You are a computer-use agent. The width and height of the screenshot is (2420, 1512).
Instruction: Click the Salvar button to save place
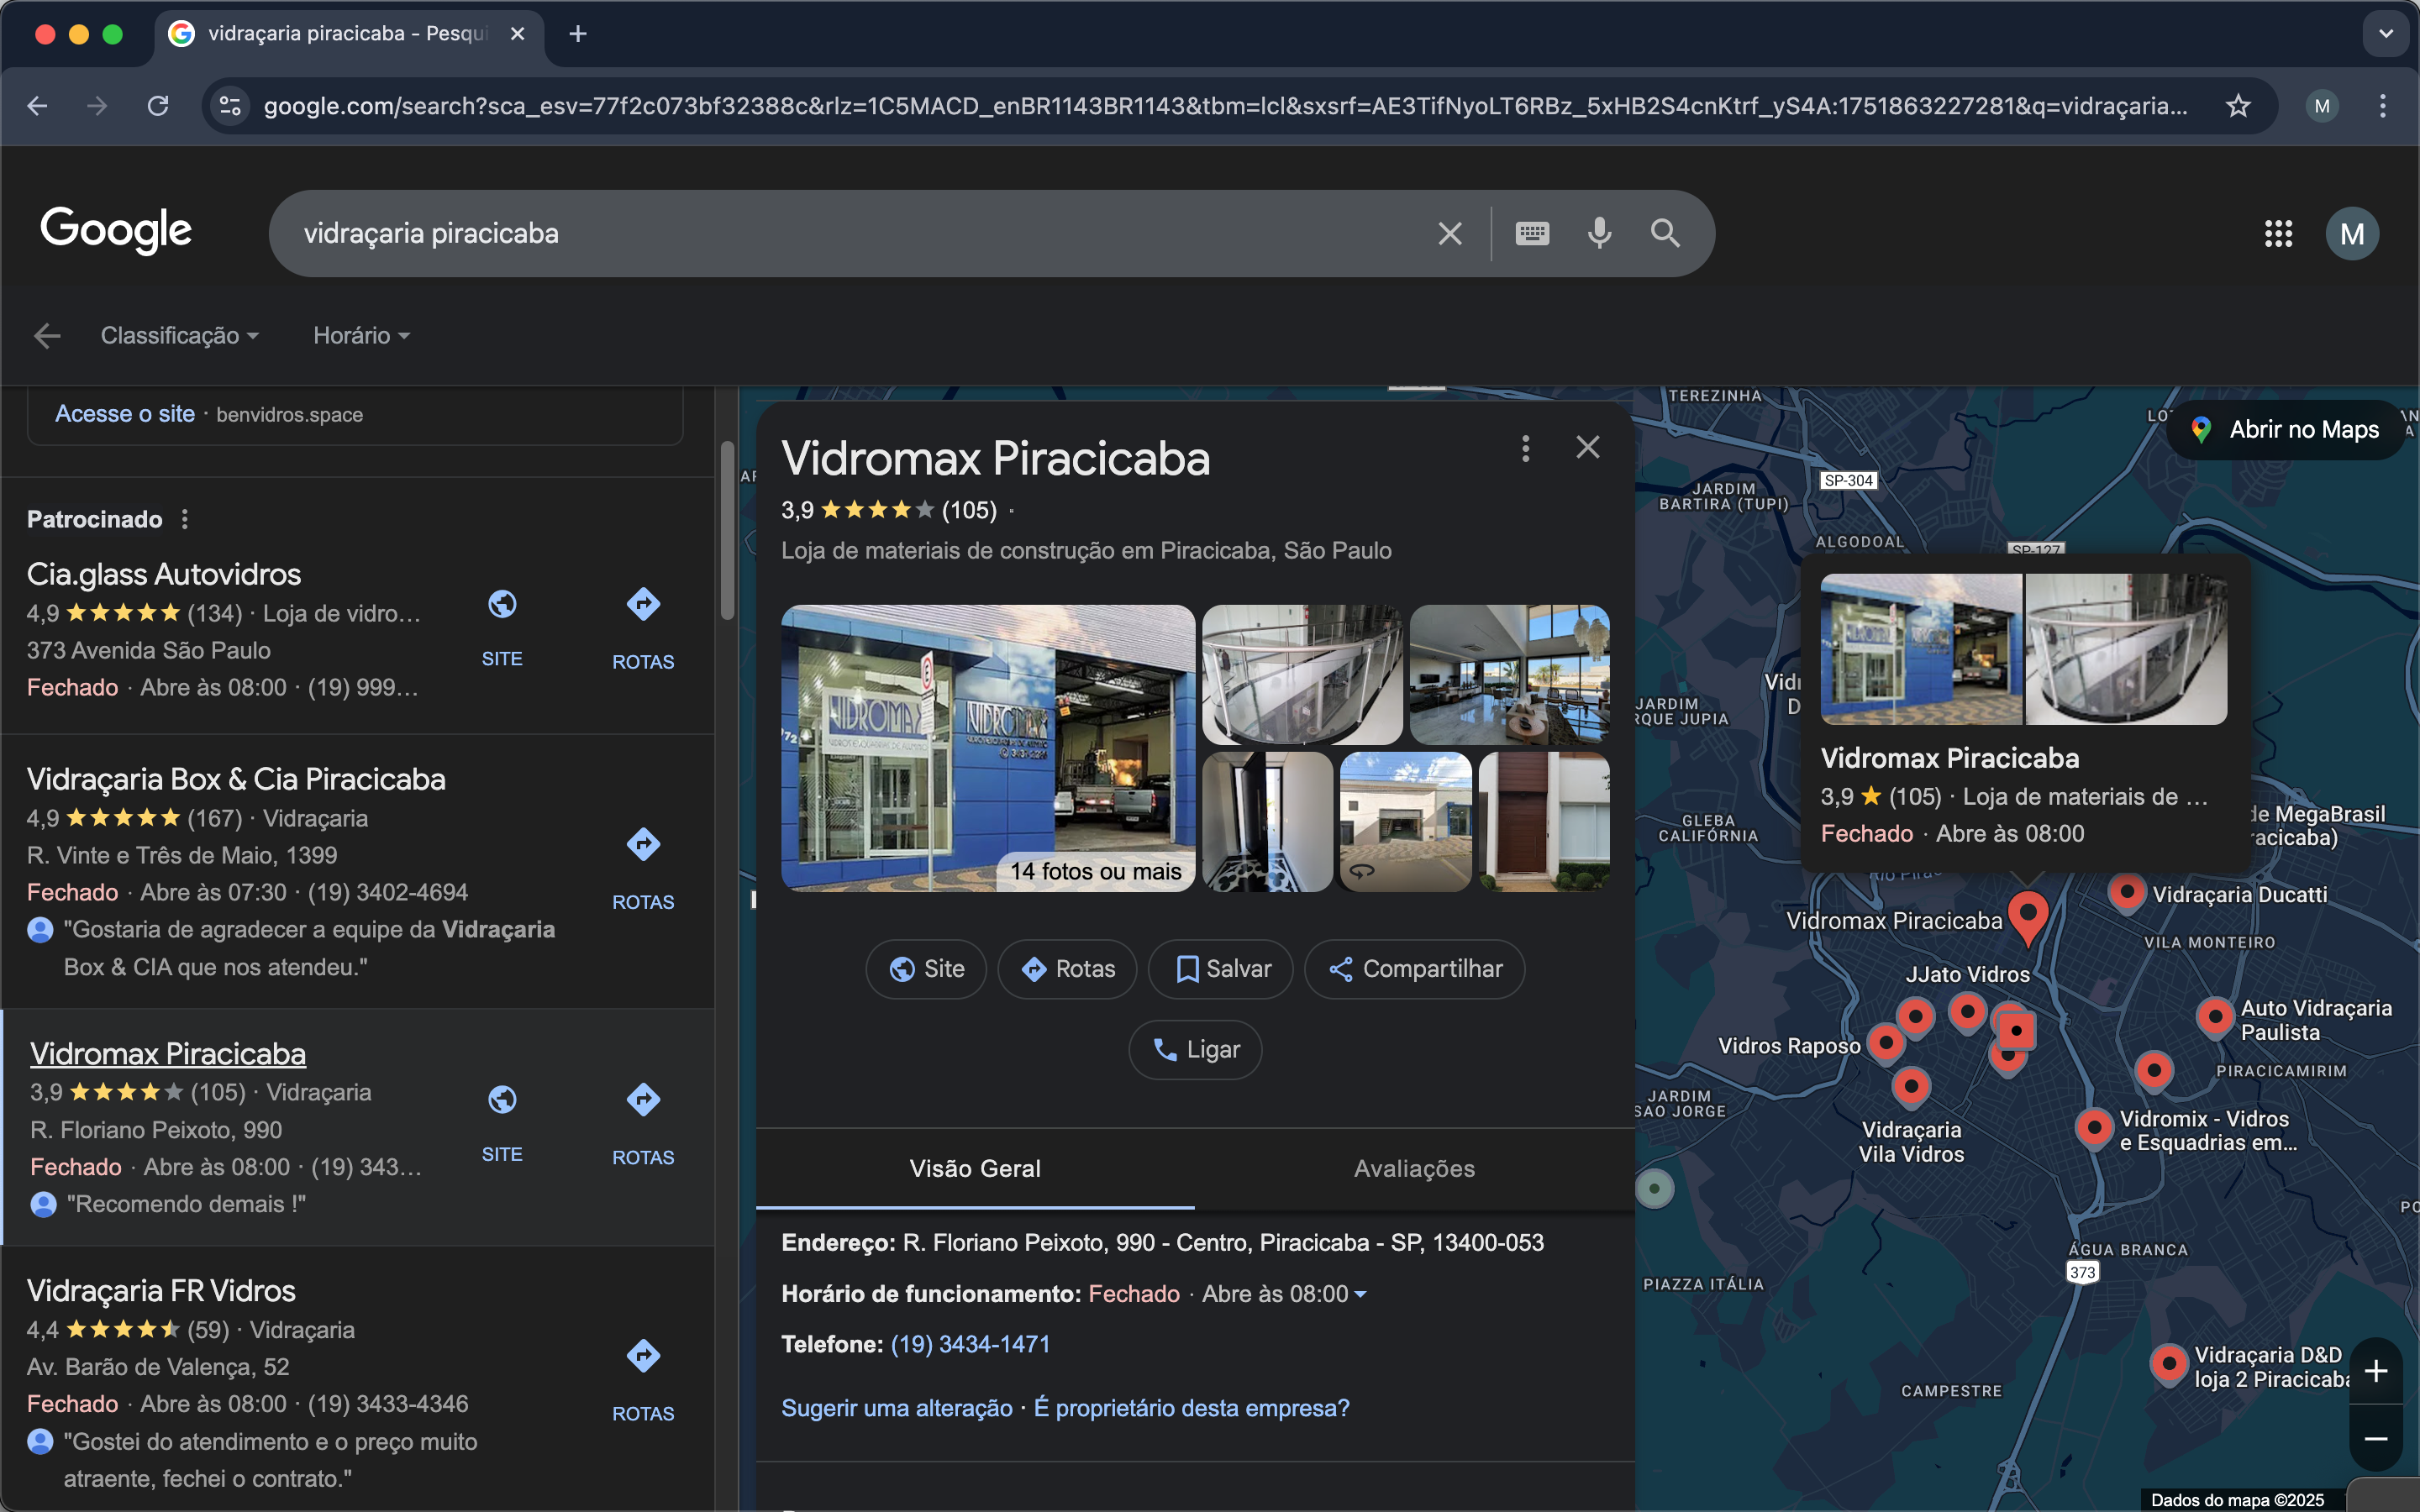1221,969
